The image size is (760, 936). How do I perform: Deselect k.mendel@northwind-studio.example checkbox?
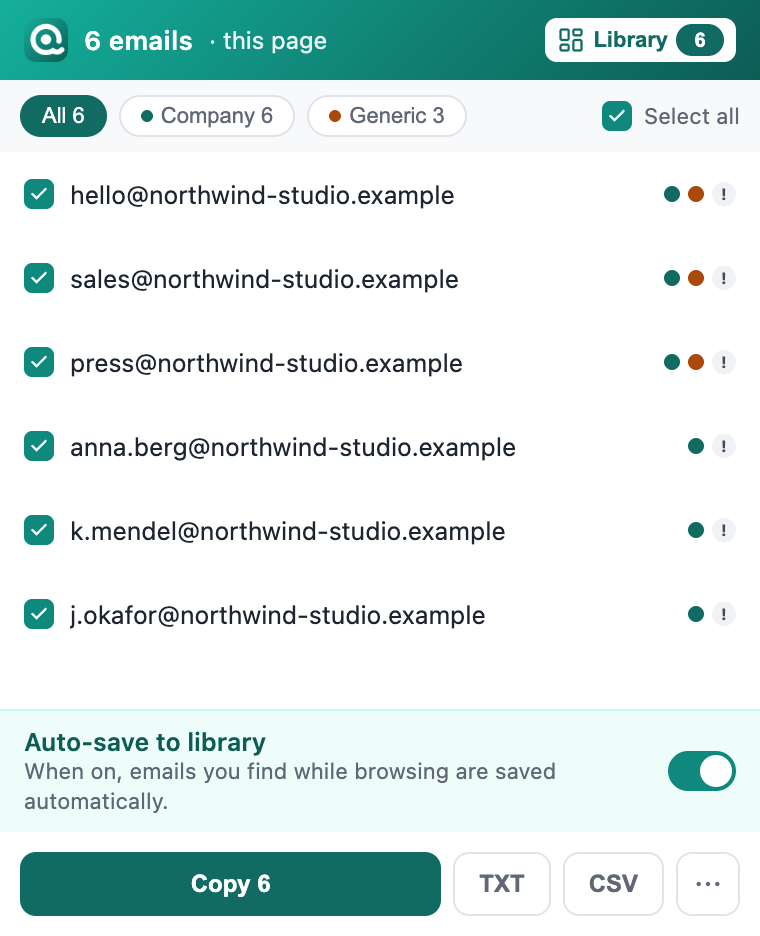pos(39,531)
